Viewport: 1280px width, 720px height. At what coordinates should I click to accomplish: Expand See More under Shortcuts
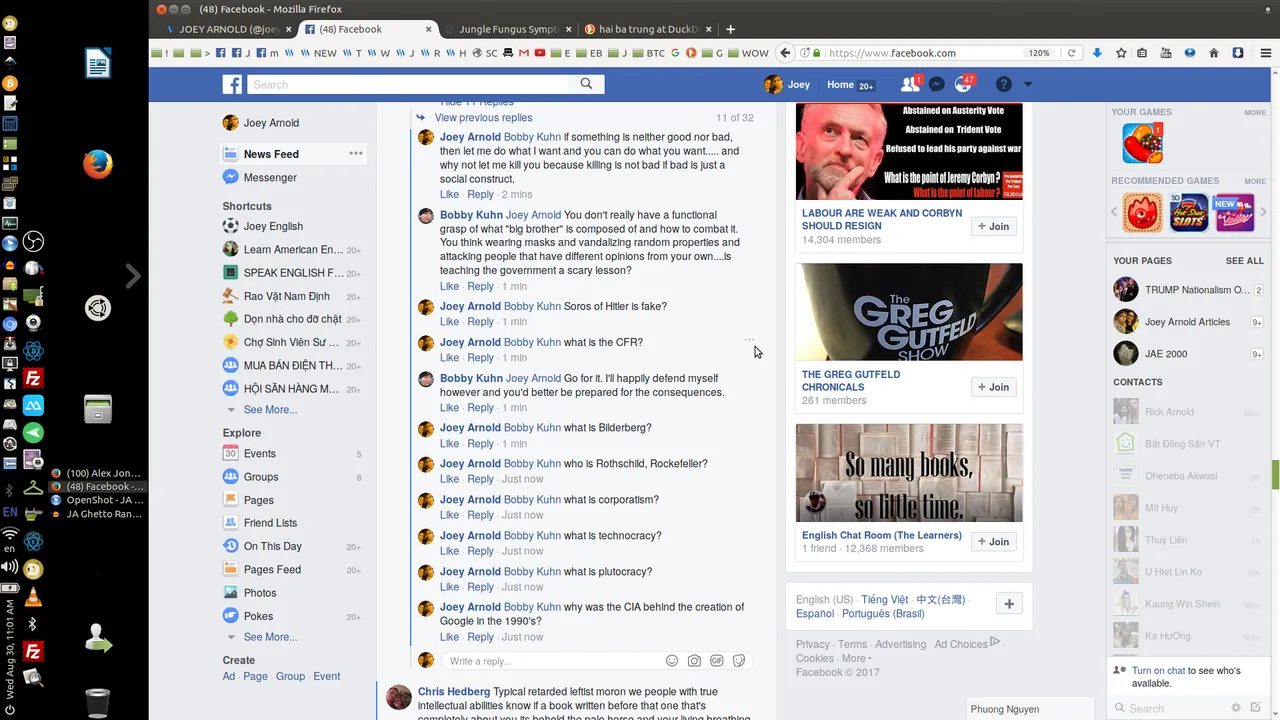270,410
